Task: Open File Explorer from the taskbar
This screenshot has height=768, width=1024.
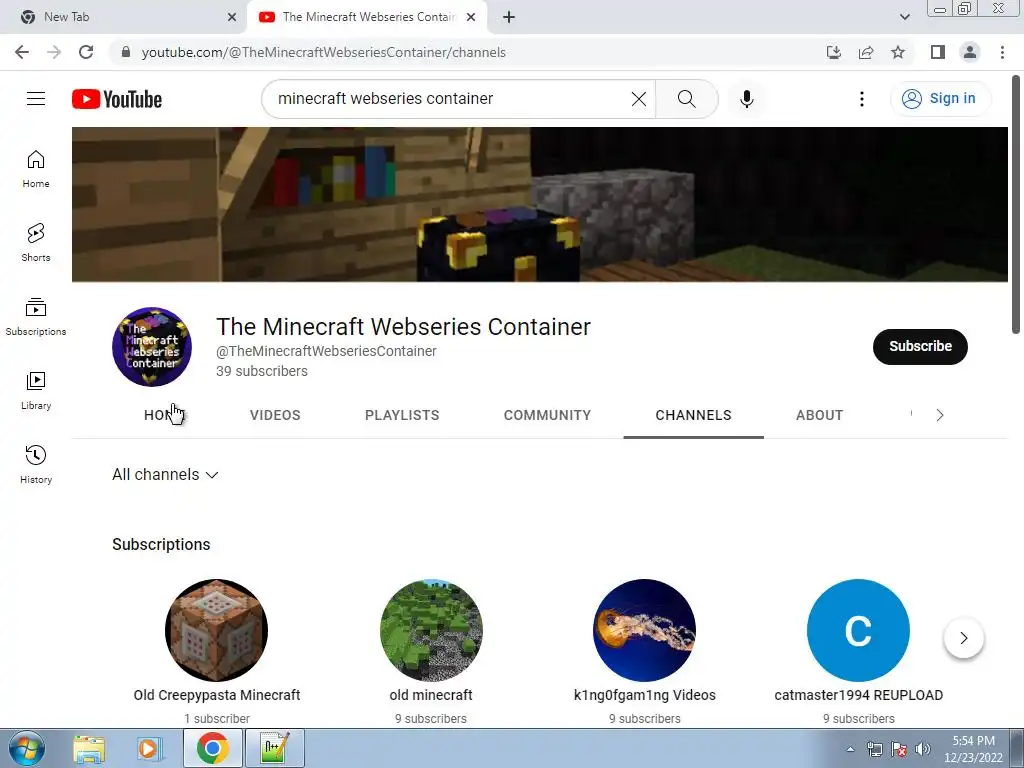Action: click(89, 748)
